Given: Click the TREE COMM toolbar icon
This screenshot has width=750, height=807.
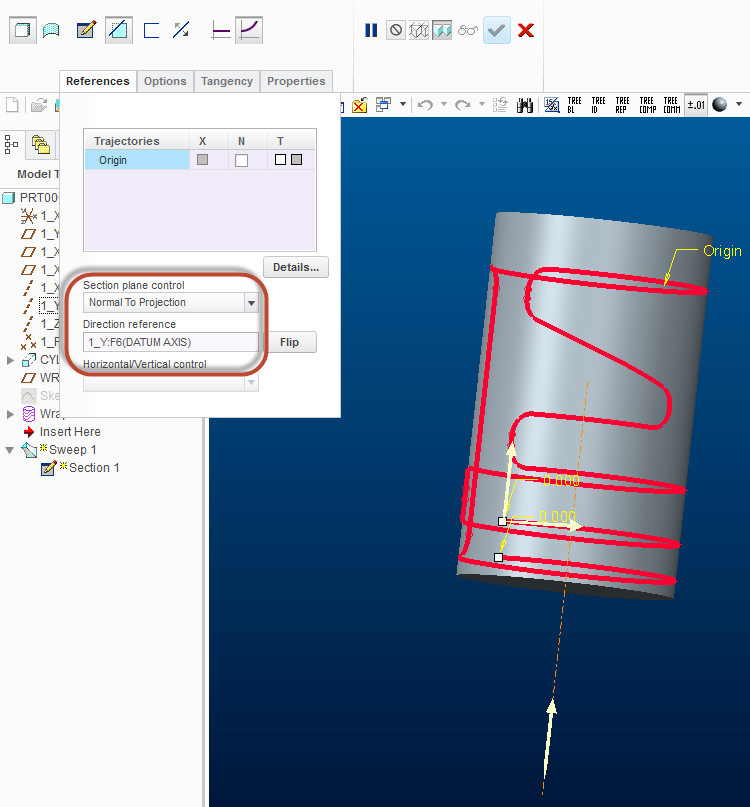Looking at the screenshot, I should coord(672,105).
